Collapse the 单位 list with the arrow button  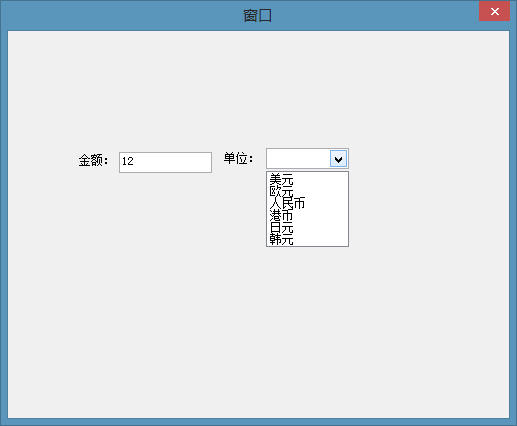coord(338,159)
